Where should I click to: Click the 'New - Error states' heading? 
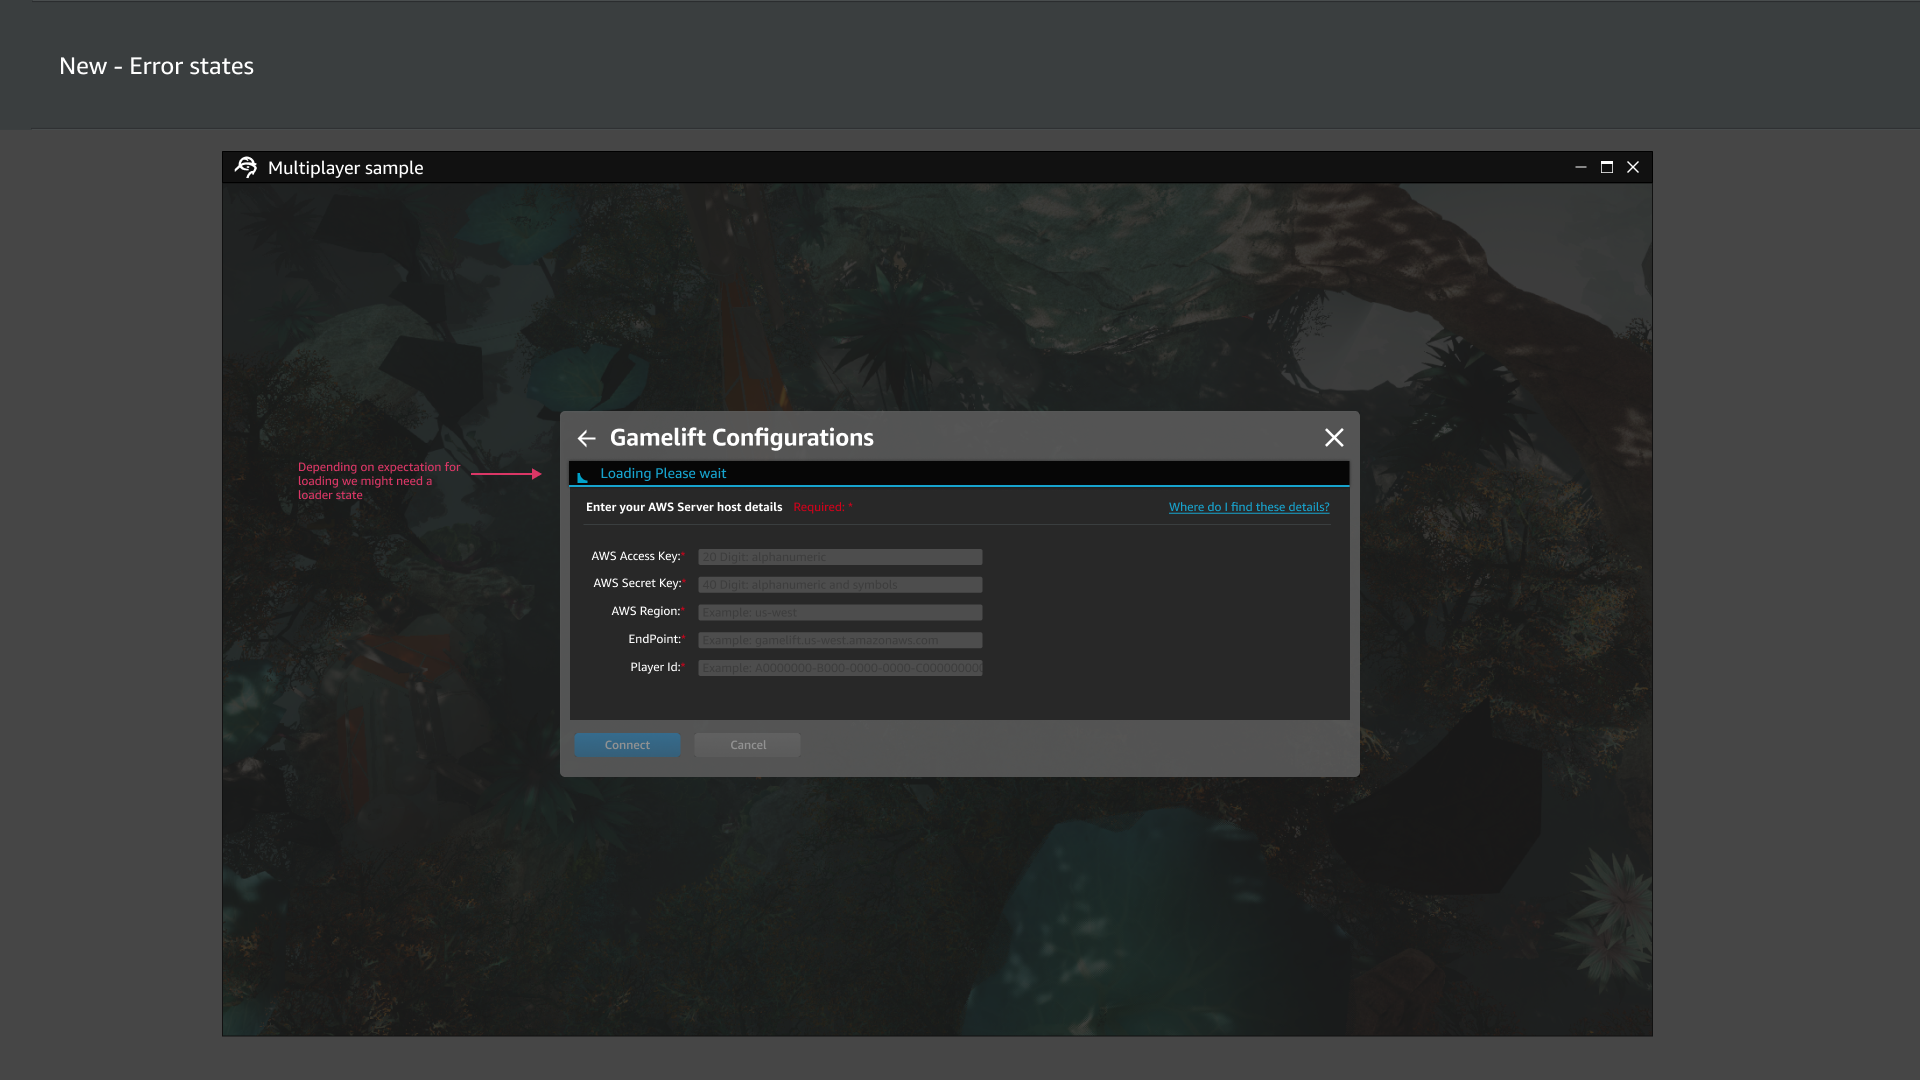[157, 66]
